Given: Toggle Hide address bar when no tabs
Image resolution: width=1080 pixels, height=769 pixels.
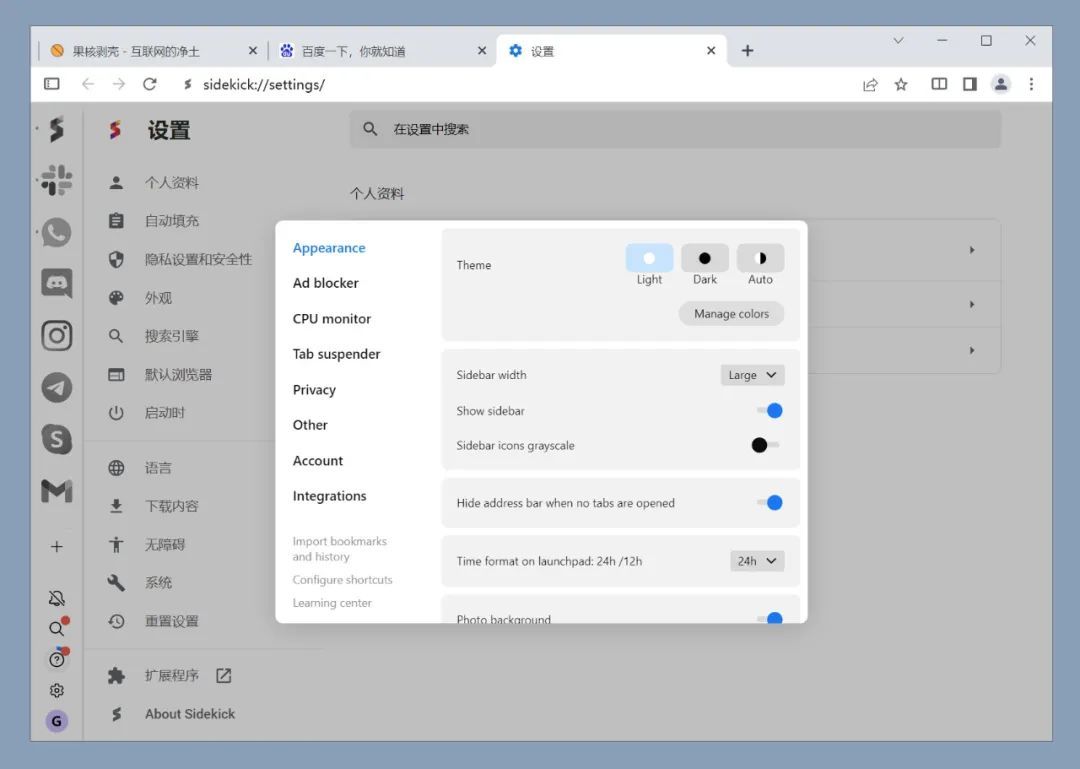Looking at the screenshot, I should (x=769, y=502).
